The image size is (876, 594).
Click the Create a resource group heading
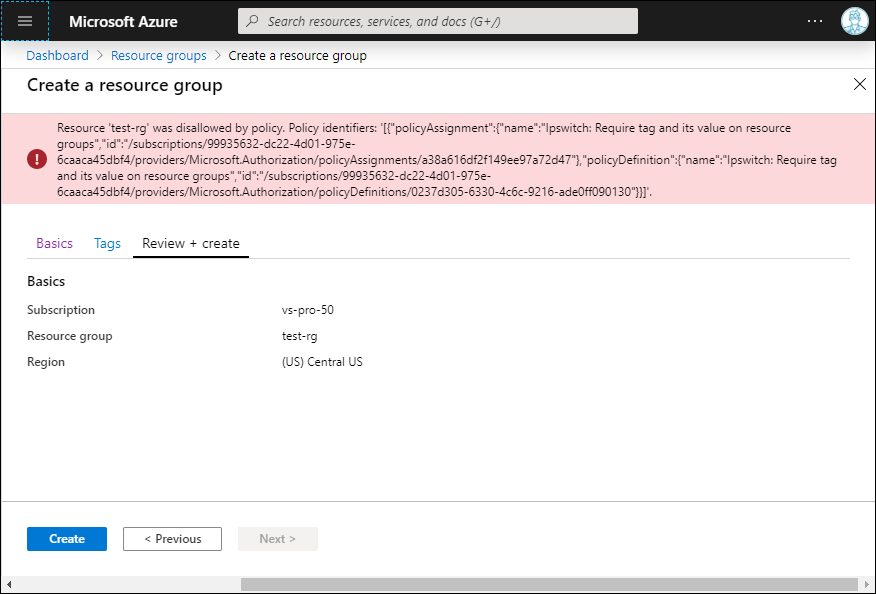click(x=125, y=85)
